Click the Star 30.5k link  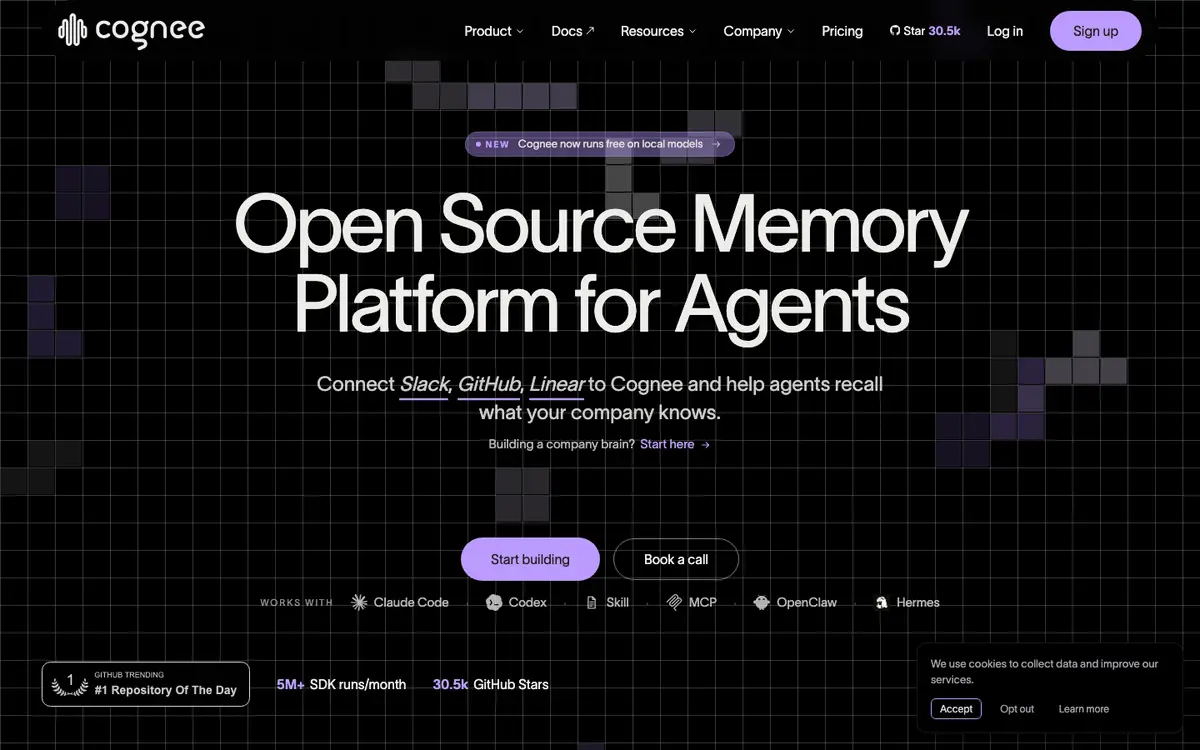925,31
